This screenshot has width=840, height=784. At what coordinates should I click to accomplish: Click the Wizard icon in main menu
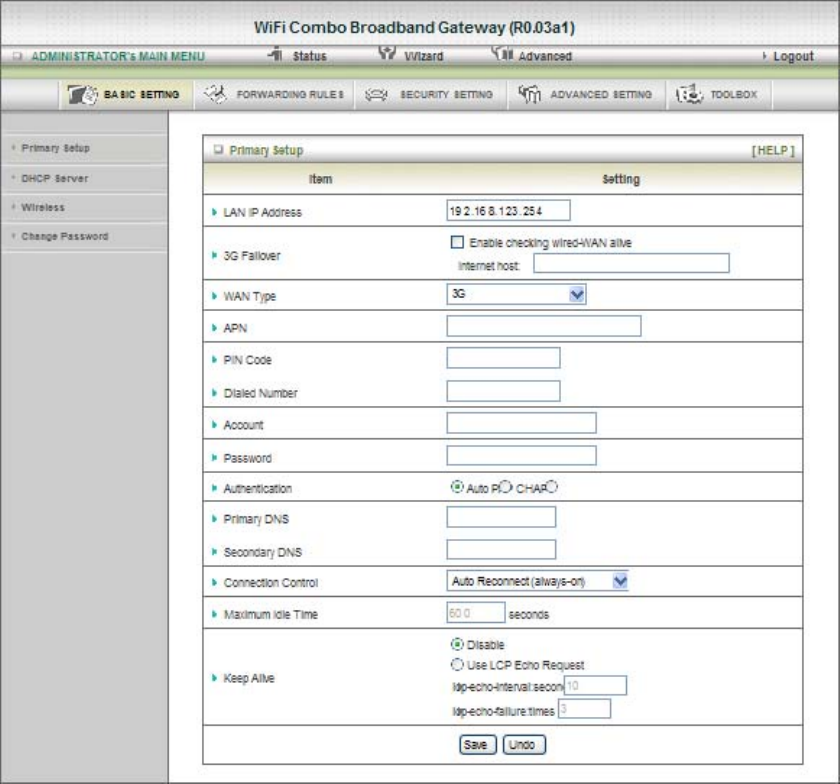pos(387,53)
